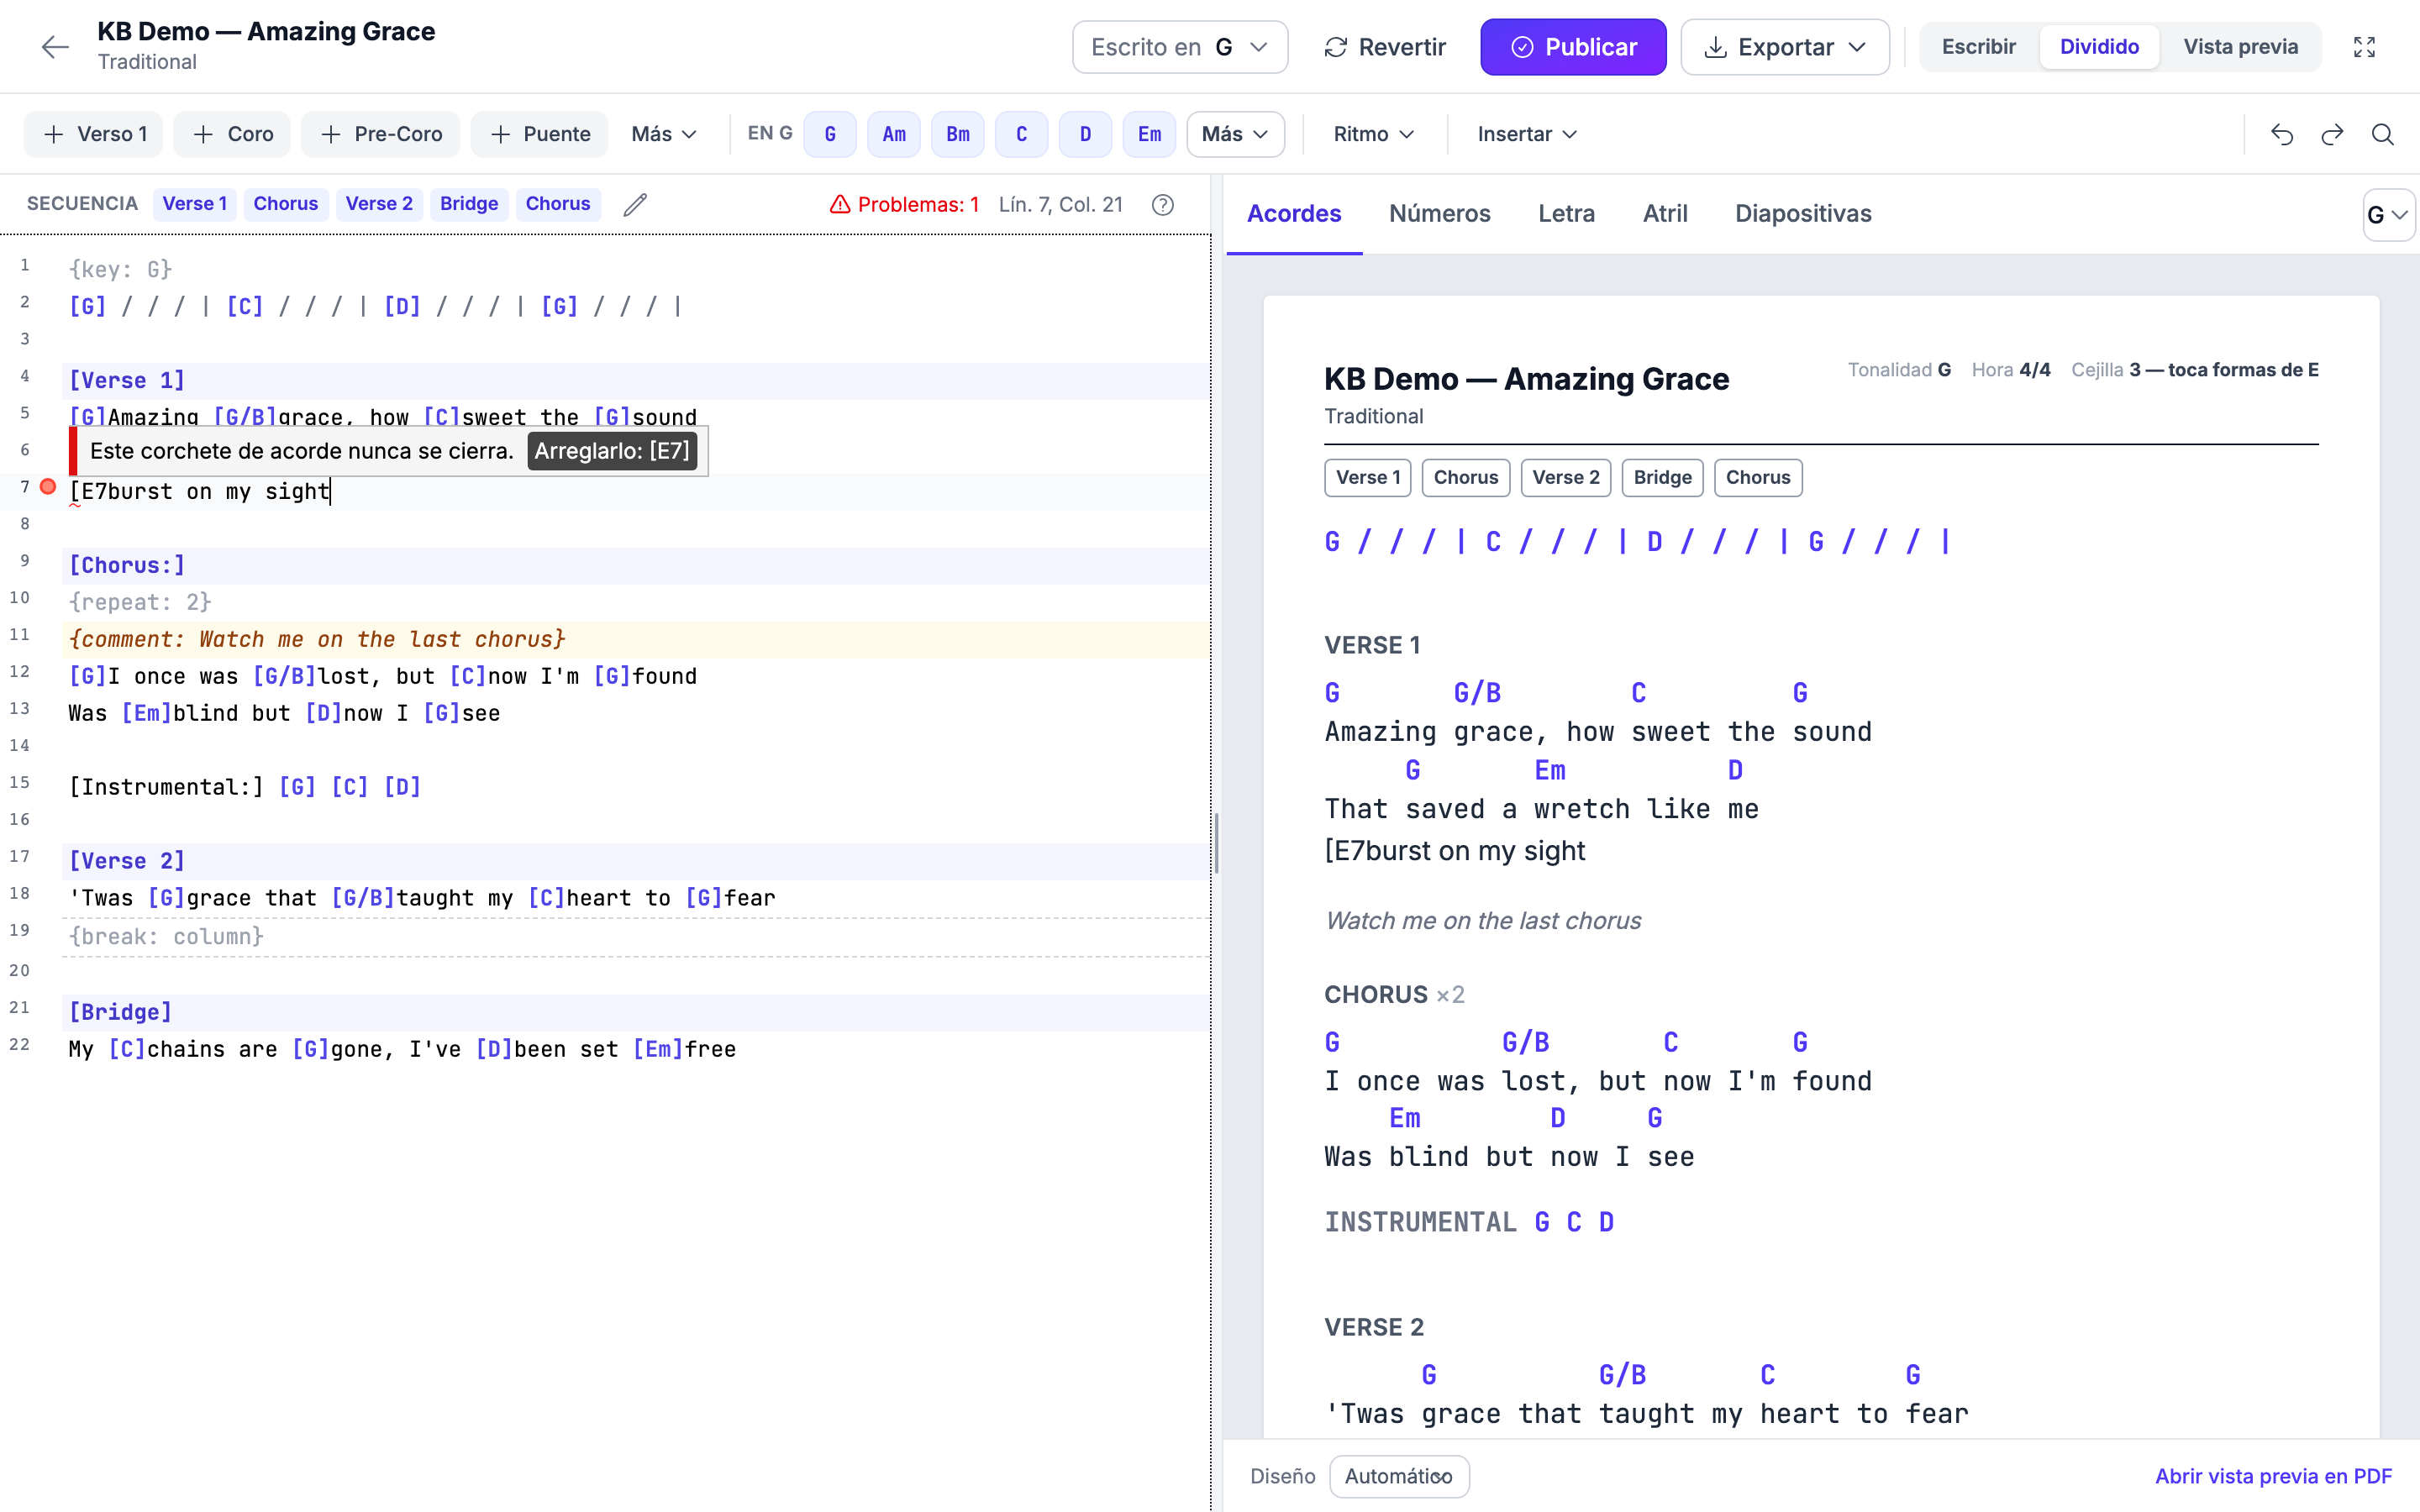
Task: Switch to Escribir view mode
Action: click(1978, 47)
